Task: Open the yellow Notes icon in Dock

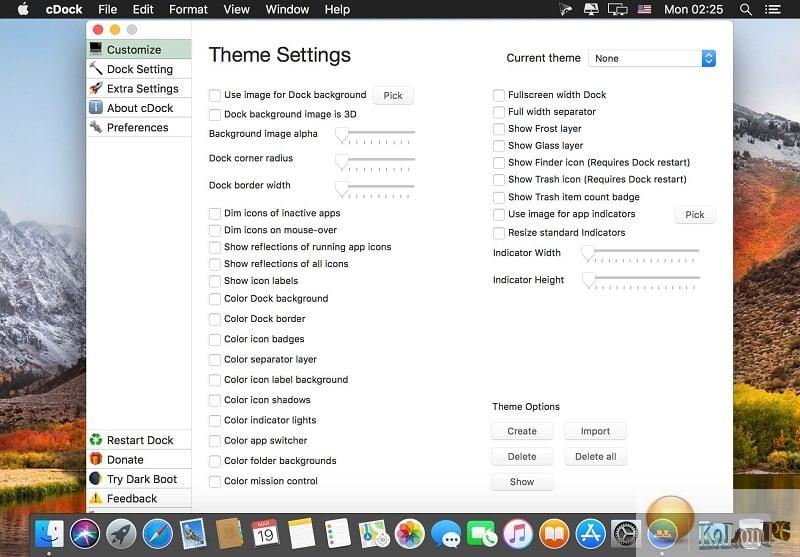Action: point(302,534)
